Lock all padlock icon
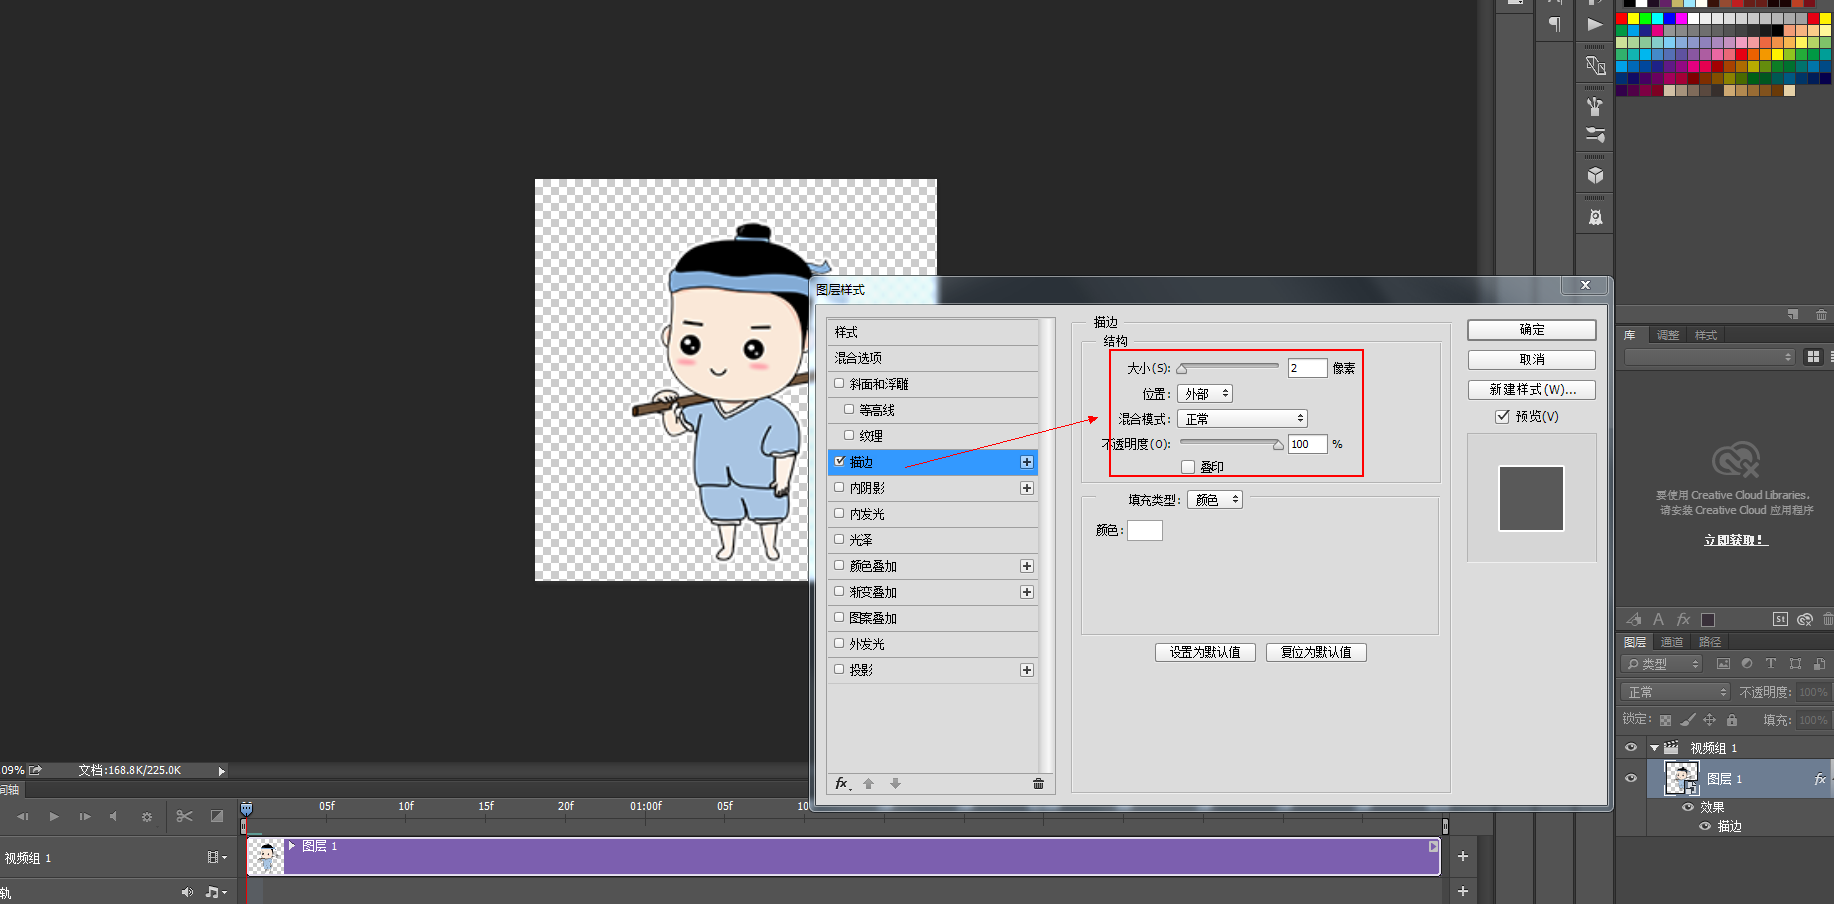1834x904 pixels. pos(1732,720)
